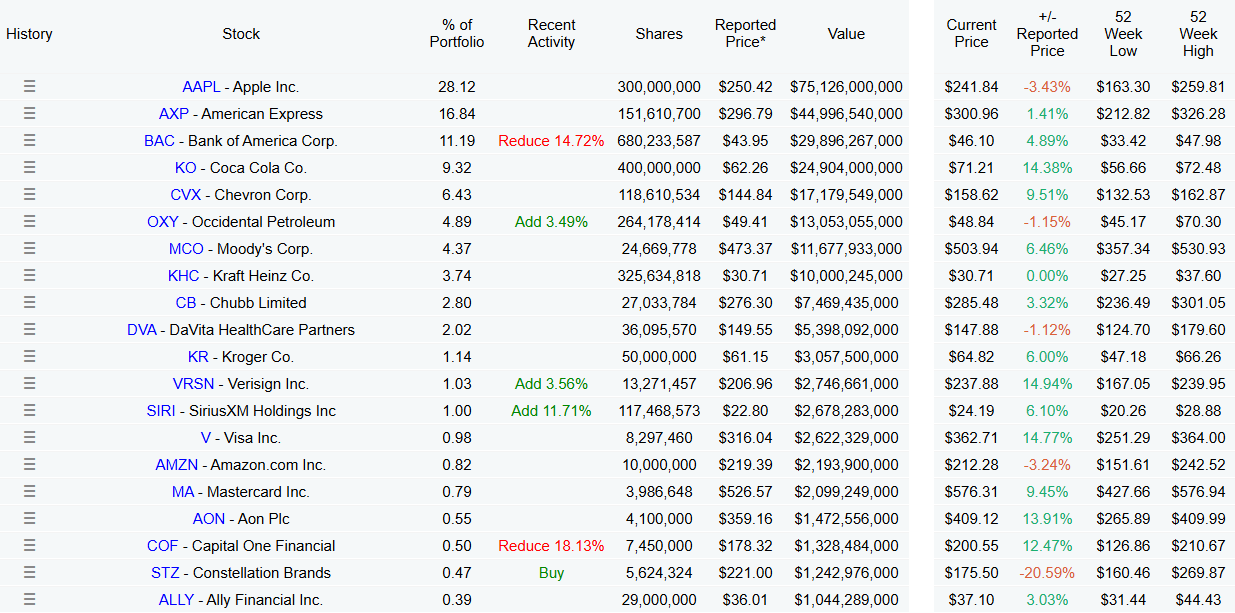The width and height of the screenshot is (1235, 613).
Task: Open history icon for Capital One Financial row
Action: [x=29, y=546]
